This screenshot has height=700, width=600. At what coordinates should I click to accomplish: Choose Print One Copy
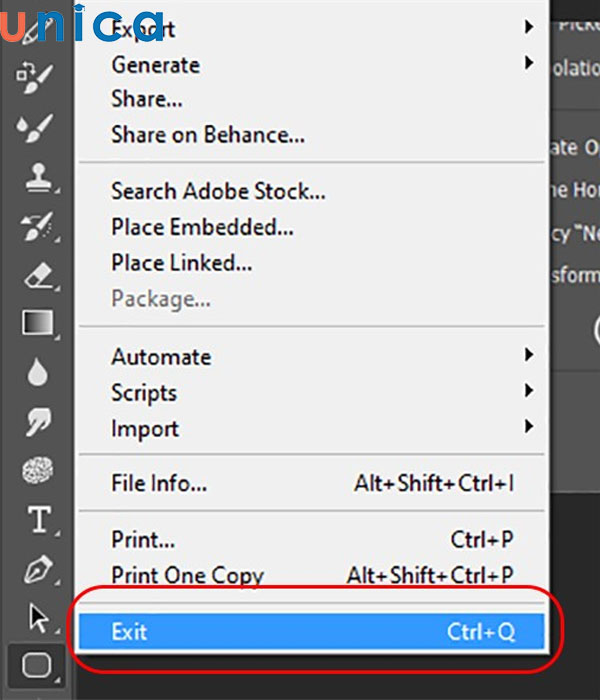pos(187,576)
